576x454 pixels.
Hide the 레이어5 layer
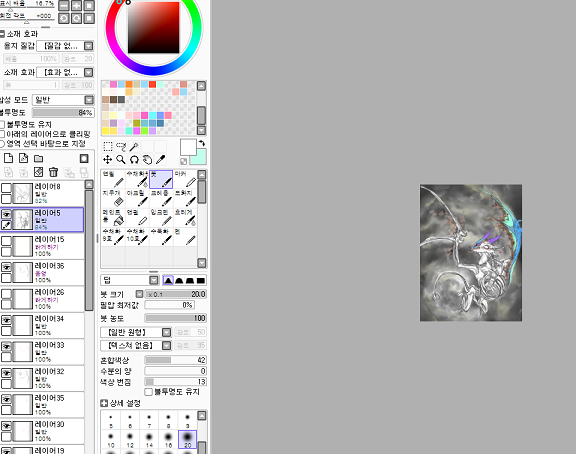coord(6,215)
